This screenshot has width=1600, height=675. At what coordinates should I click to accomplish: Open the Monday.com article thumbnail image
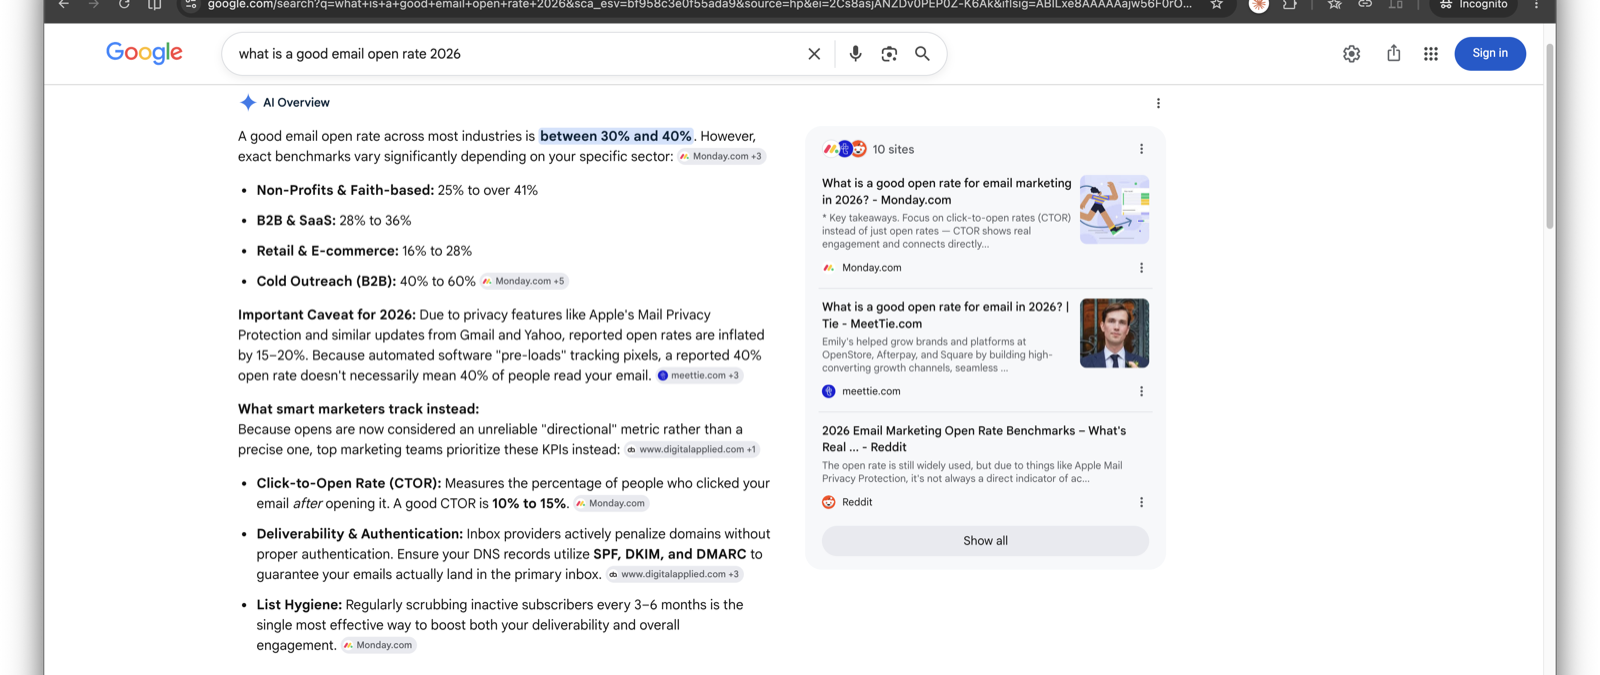click(1114, 210)
